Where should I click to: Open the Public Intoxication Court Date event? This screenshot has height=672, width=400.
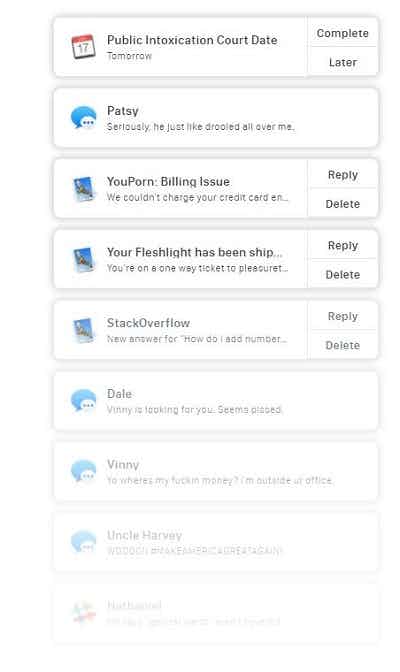coord(180,47)
